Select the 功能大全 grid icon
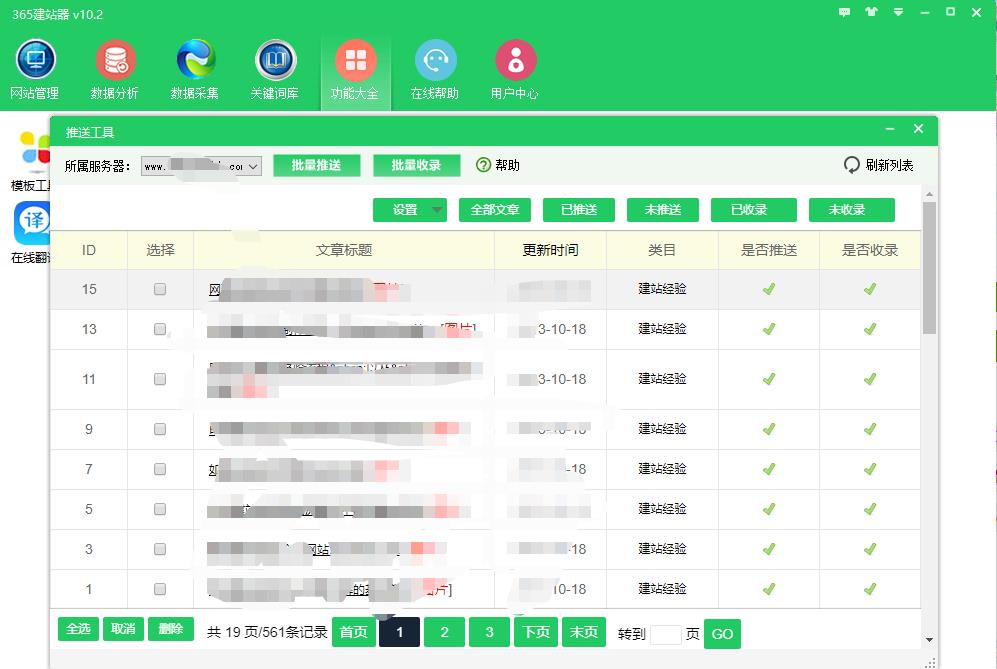Viewport: 997px width, 669px height. coord(355,60)
